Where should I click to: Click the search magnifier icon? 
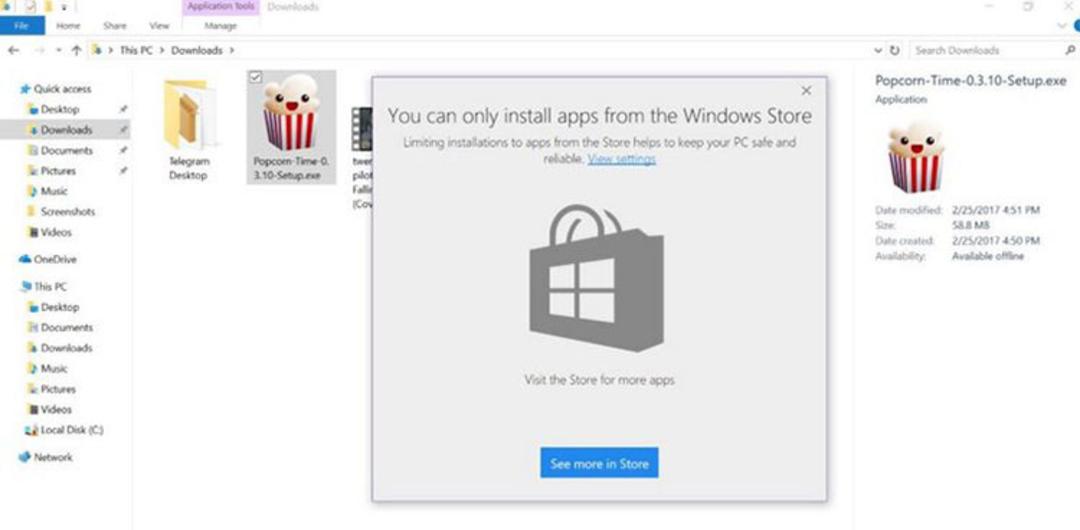(1070, 50)
